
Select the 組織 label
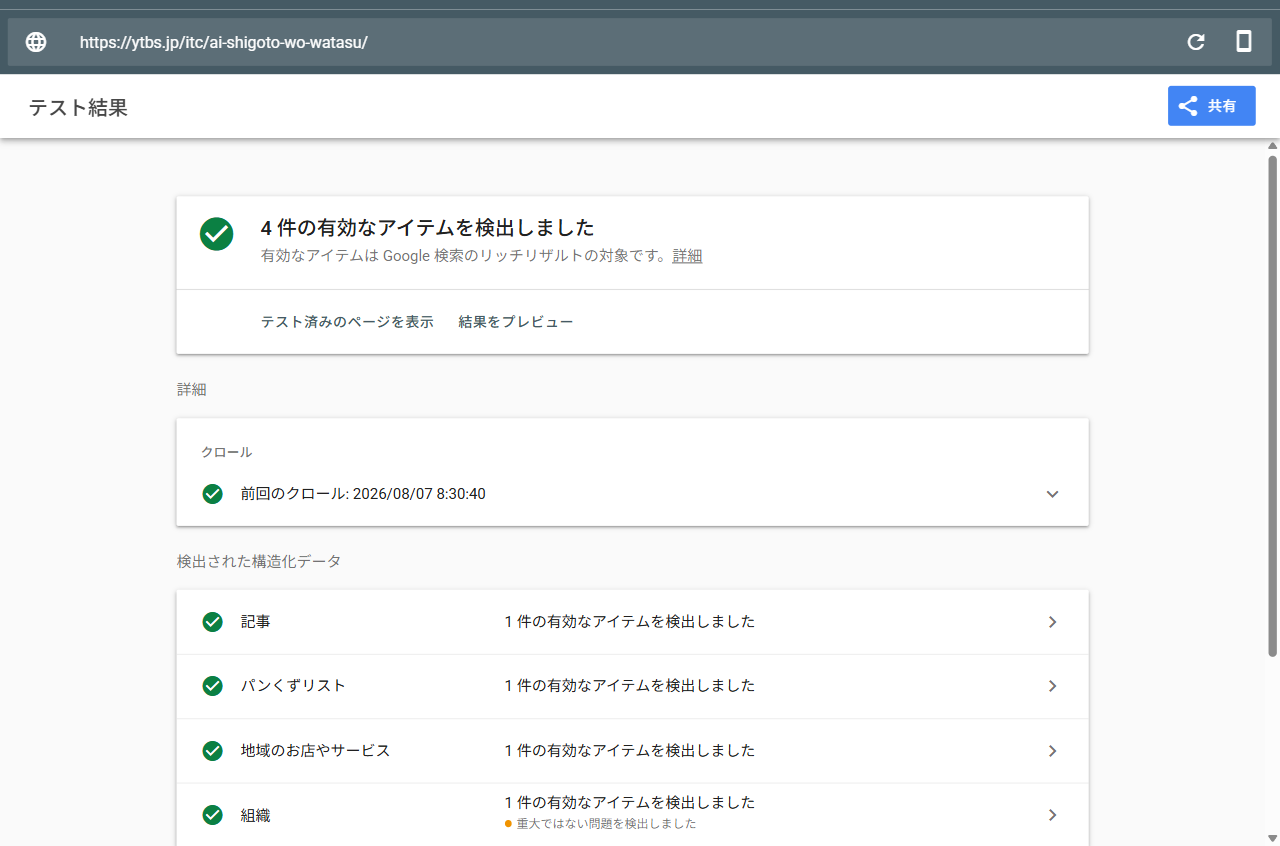pos(256,815)
